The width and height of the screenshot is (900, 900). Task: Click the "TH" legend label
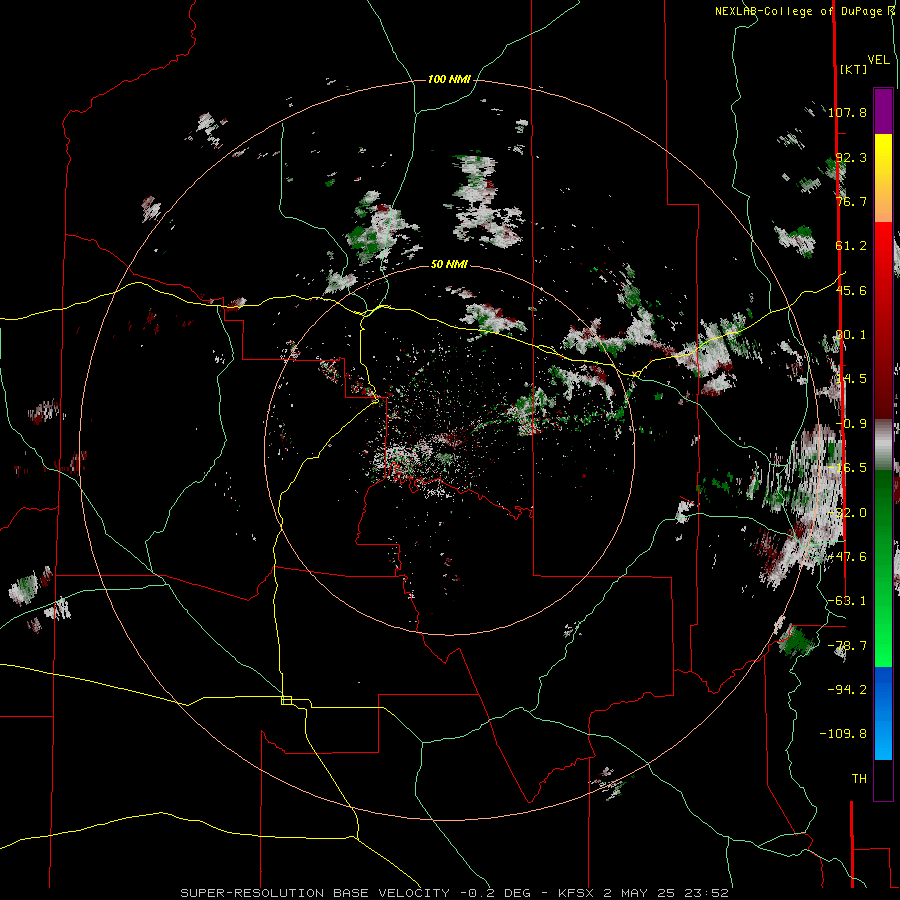[859, 779]
